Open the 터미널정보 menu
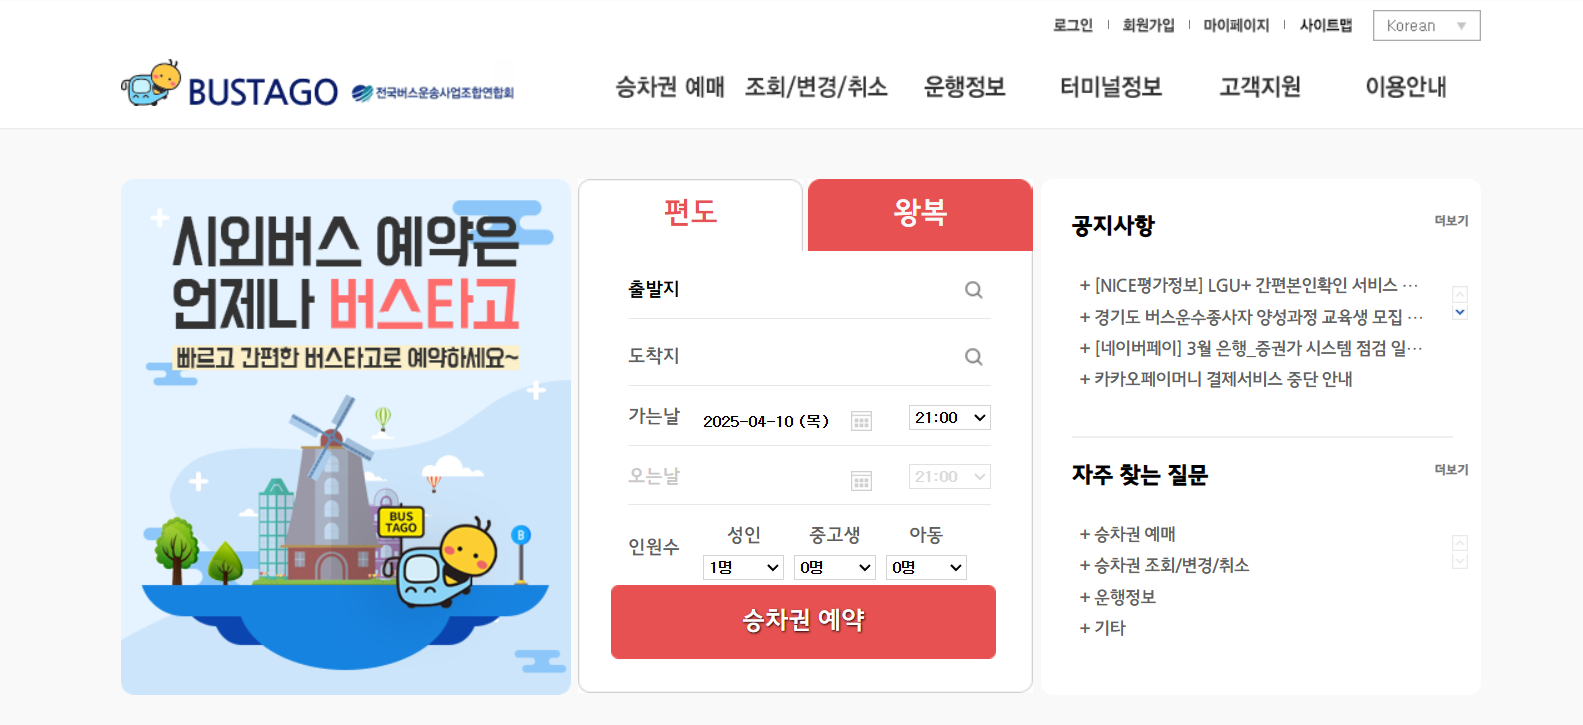Screen dimensions: 1583x725 pos(1111,87)
